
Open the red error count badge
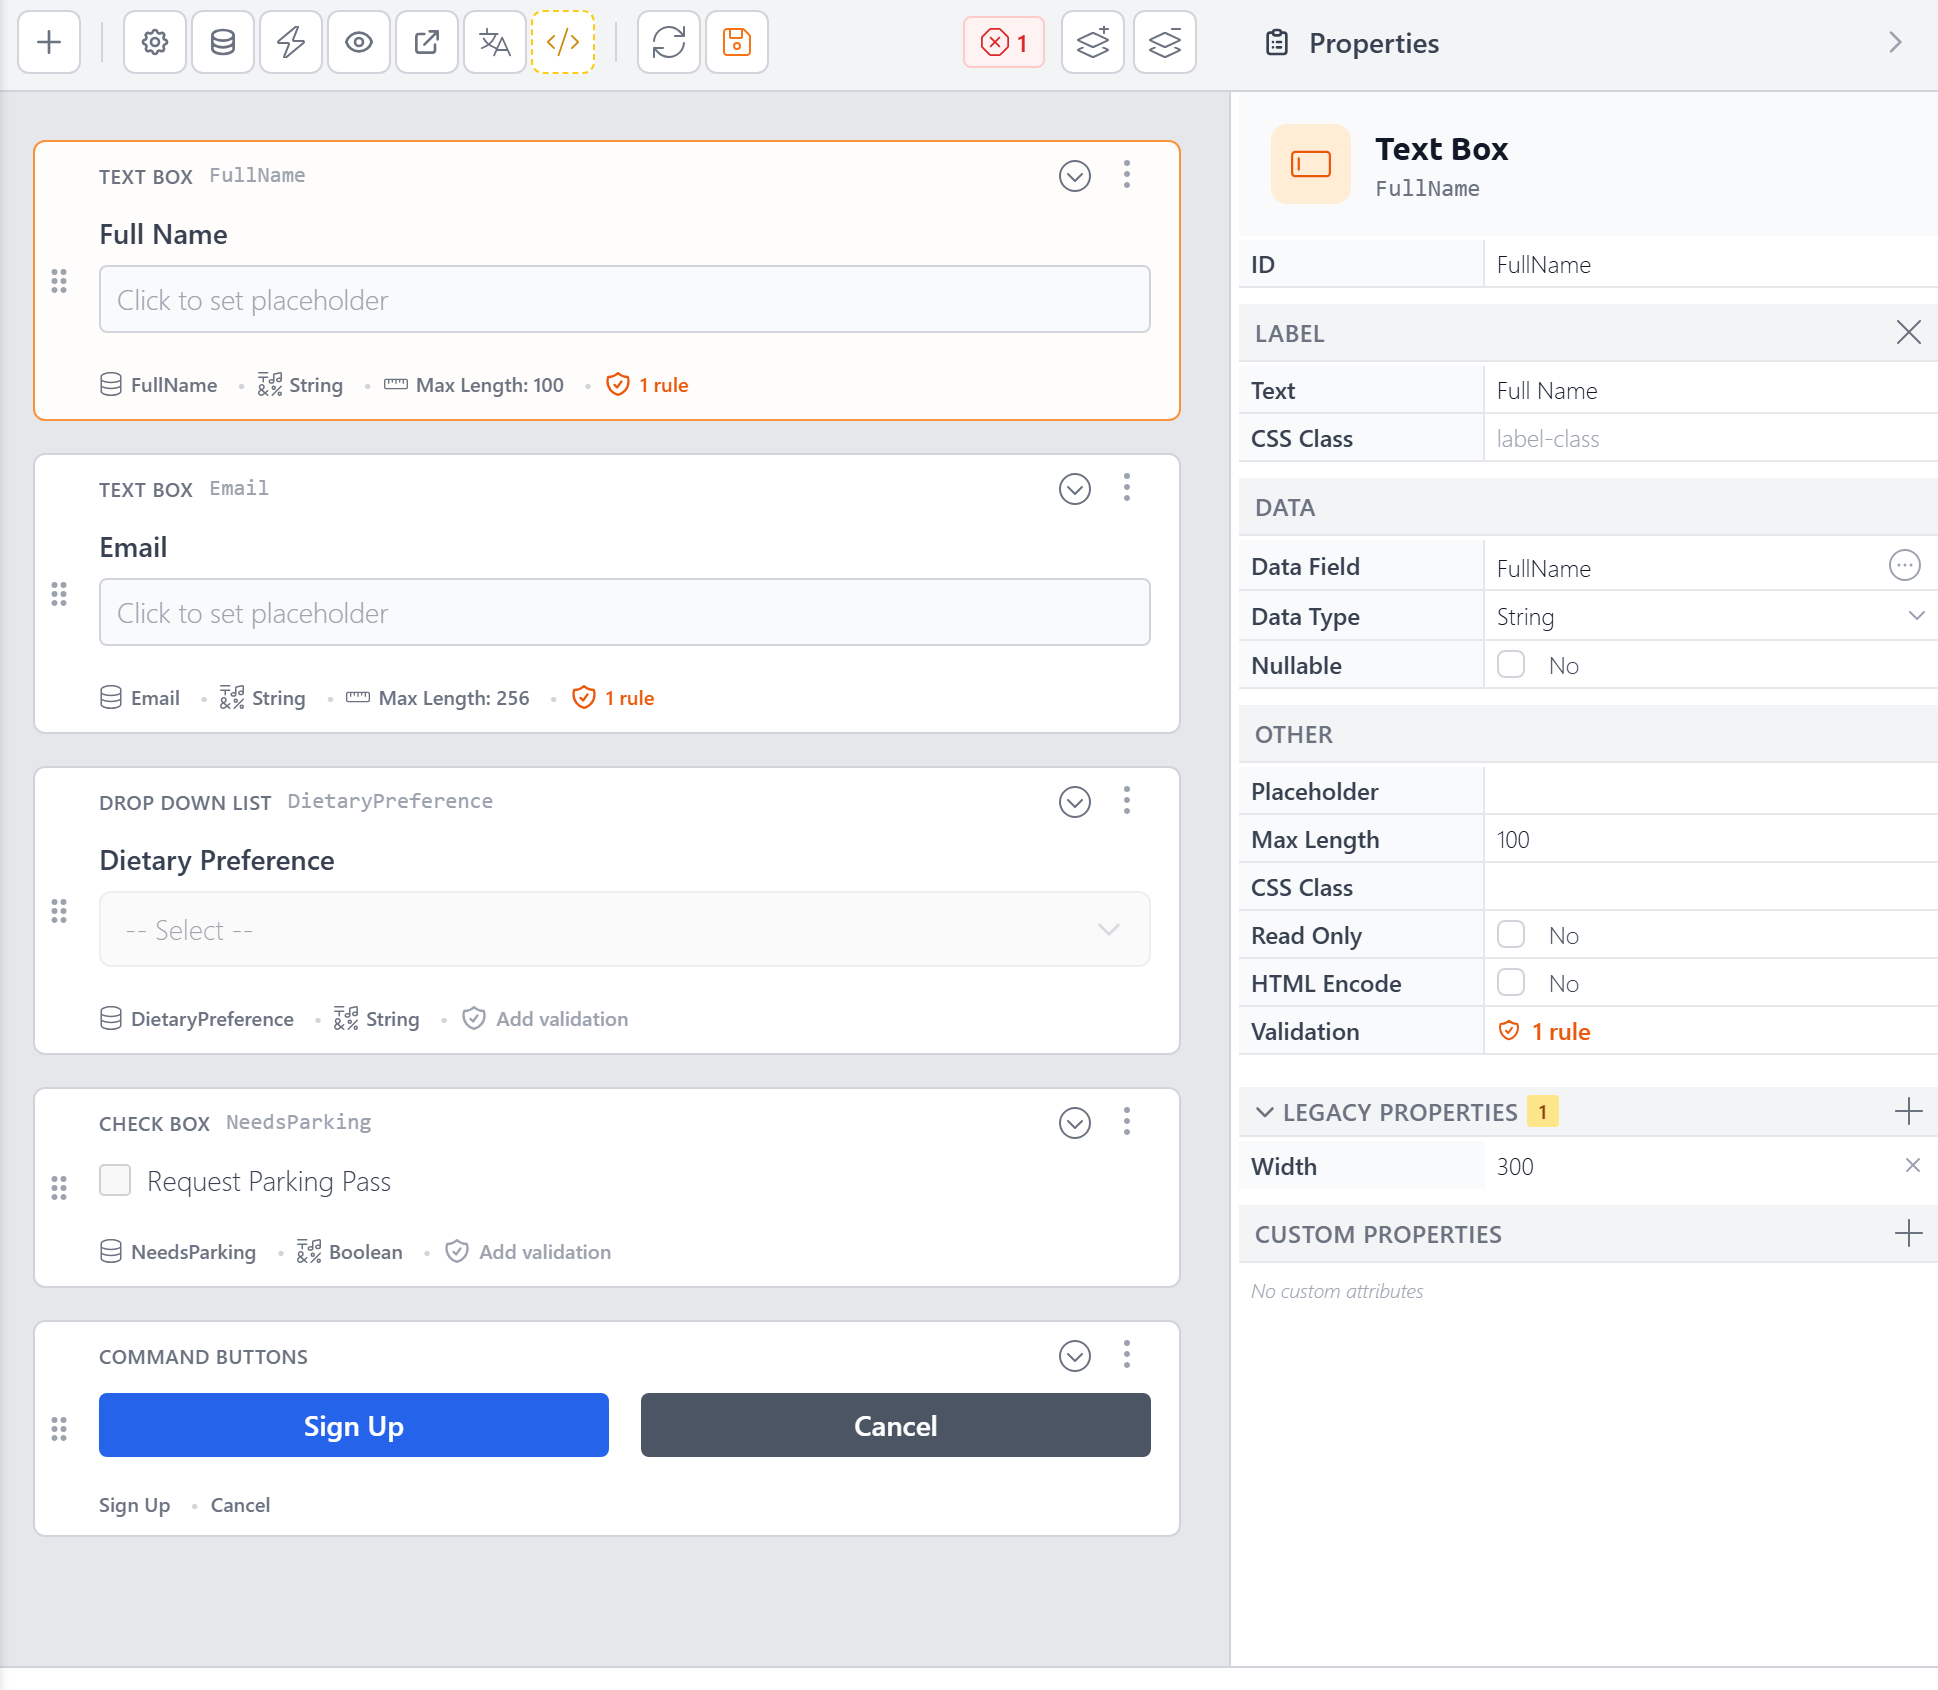[1004, 42]
